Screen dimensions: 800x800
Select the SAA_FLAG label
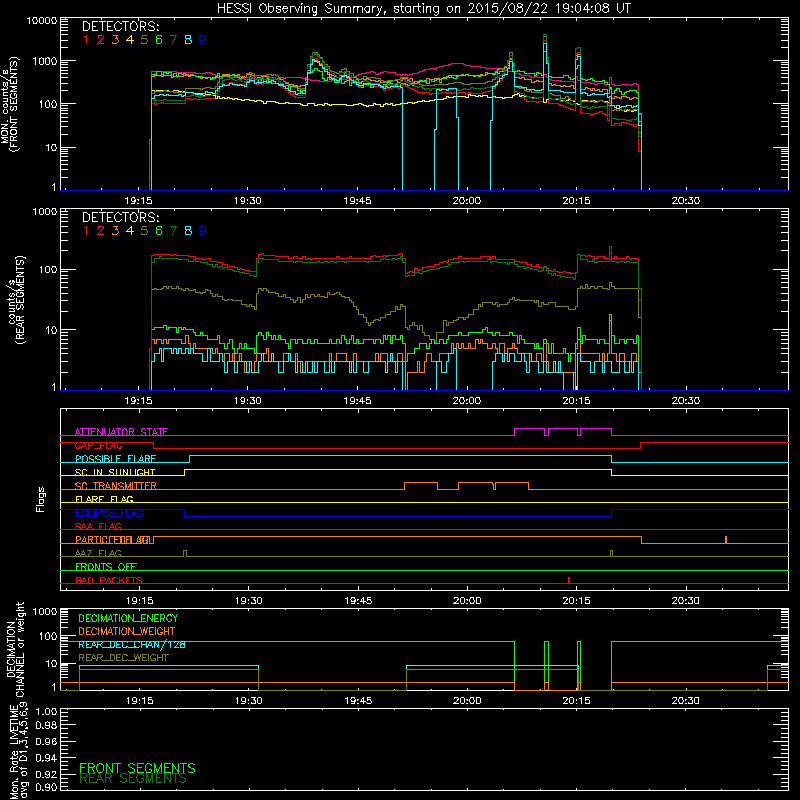click(x=98, y=527)
